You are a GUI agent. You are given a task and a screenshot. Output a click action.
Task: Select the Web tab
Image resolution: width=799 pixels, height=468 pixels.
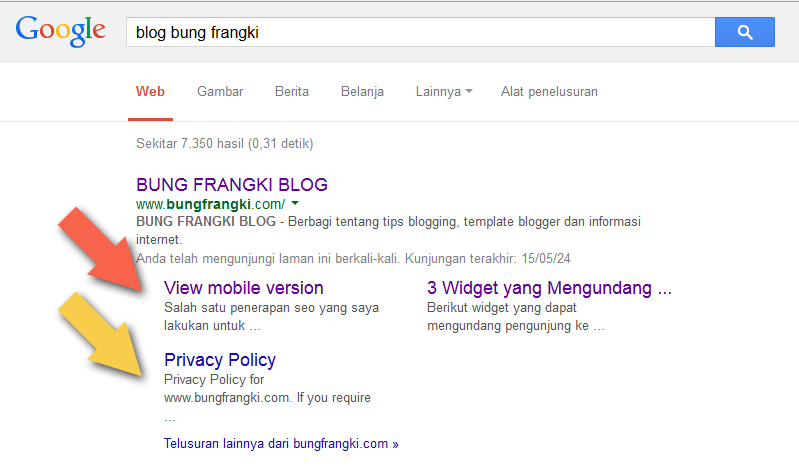tap(150, 92)
